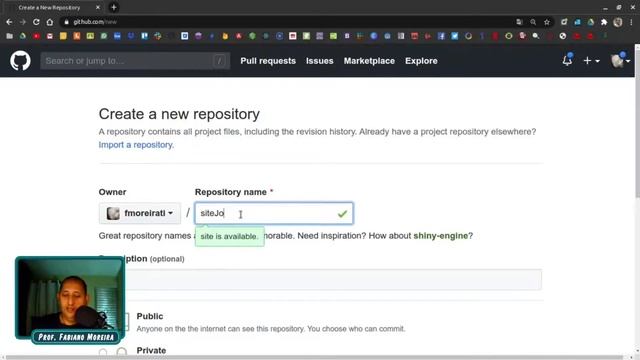Open the notifications bell
The width and height of the screenshot is (640, 360).
567,60
